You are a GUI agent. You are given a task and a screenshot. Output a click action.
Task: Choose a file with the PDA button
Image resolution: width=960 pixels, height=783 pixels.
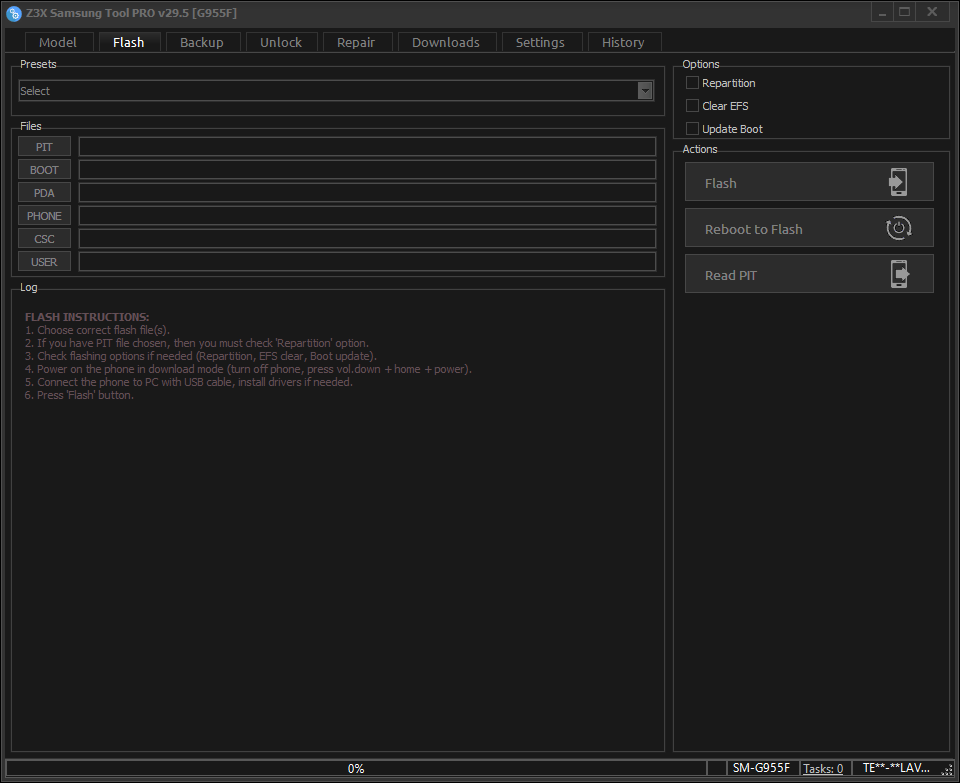pyautogui.click(x=44, y=193)
